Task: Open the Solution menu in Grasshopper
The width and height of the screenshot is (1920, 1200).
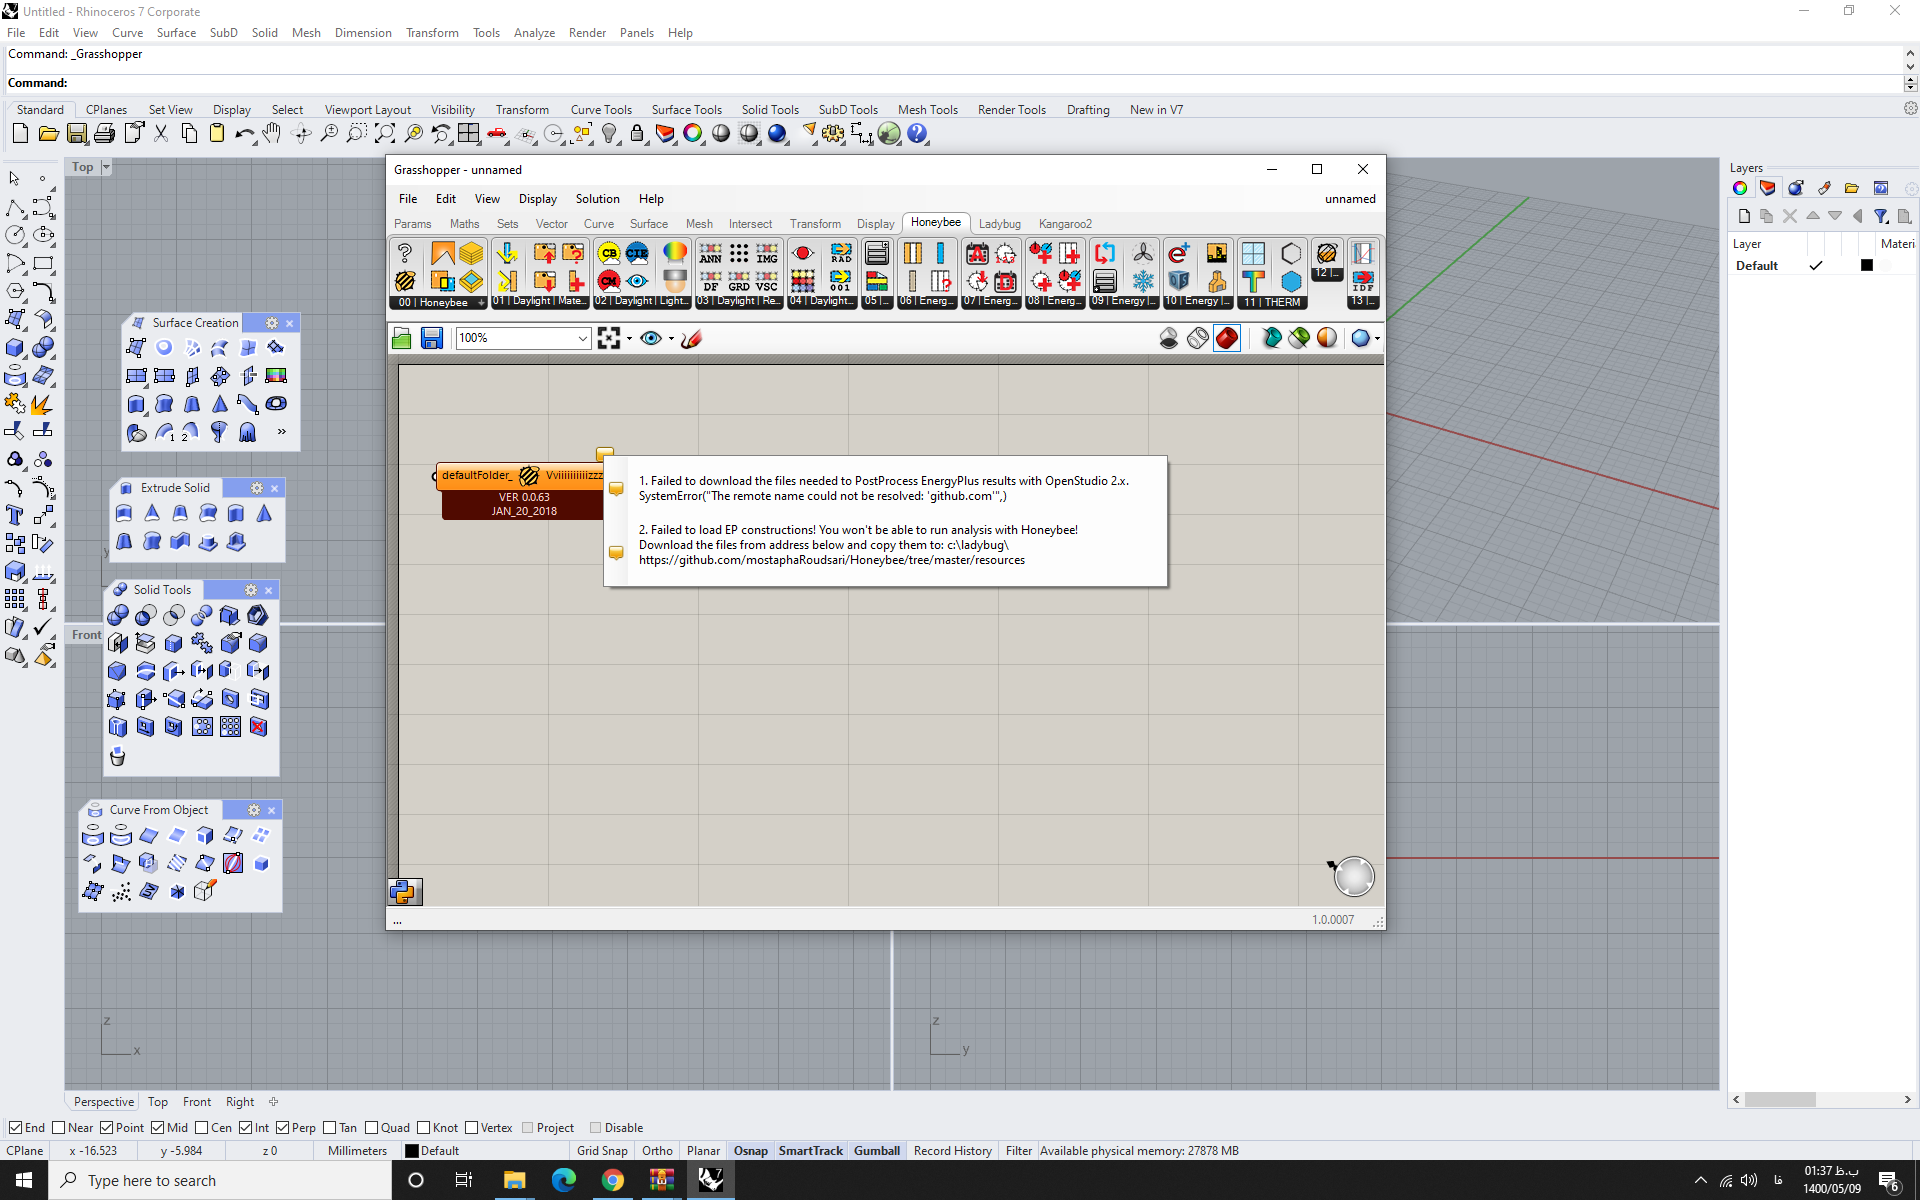Action: click(597, 199)
